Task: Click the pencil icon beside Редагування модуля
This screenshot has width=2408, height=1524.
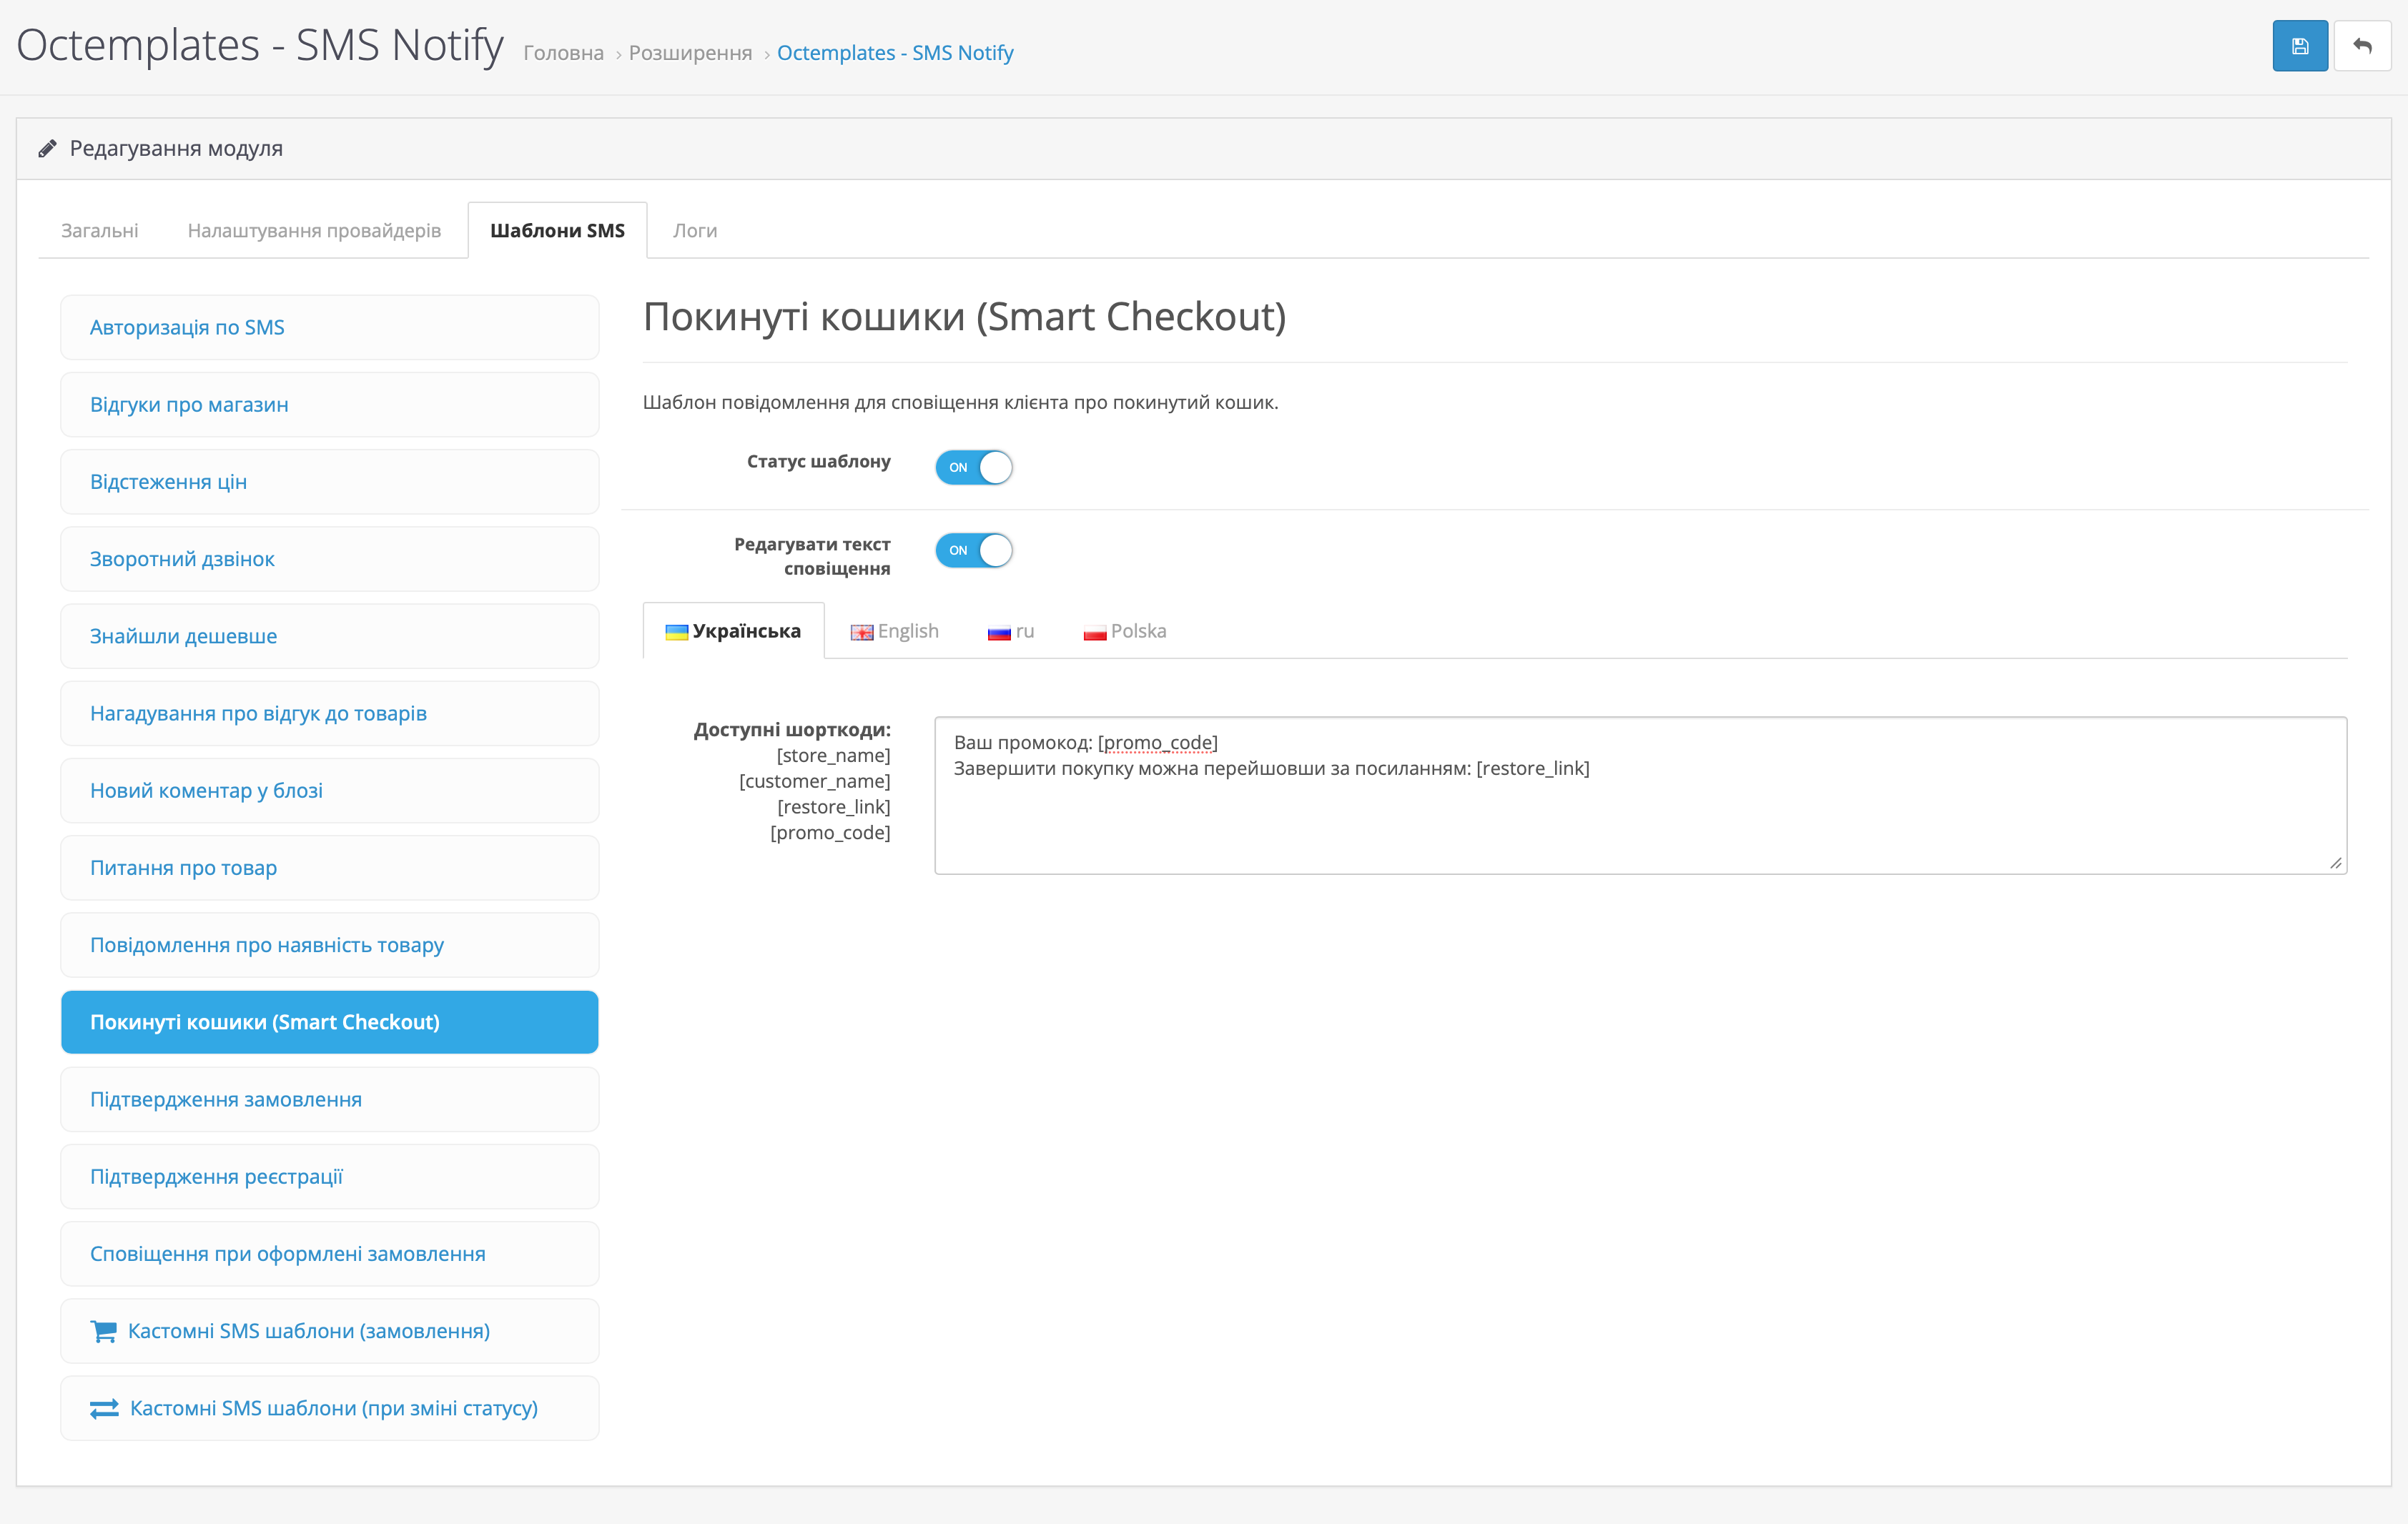Action: pyautogui.click(x=47, y=149)
